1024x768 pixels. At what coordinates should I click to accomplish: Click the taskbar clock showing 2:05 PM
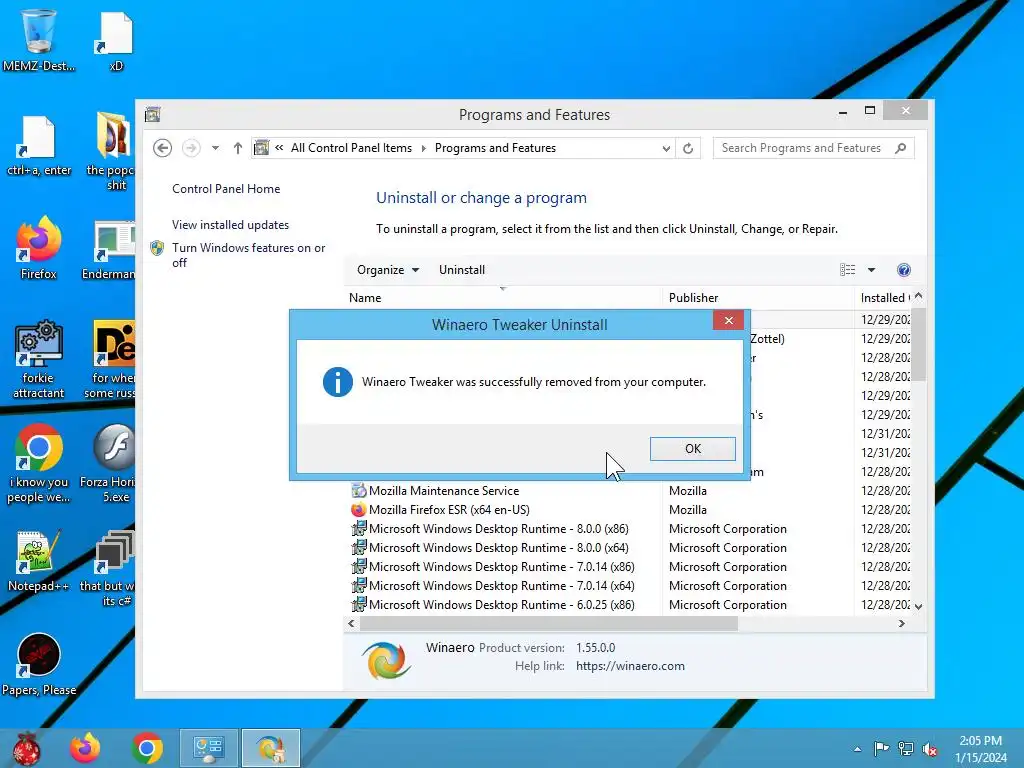[x=980, y=749]
